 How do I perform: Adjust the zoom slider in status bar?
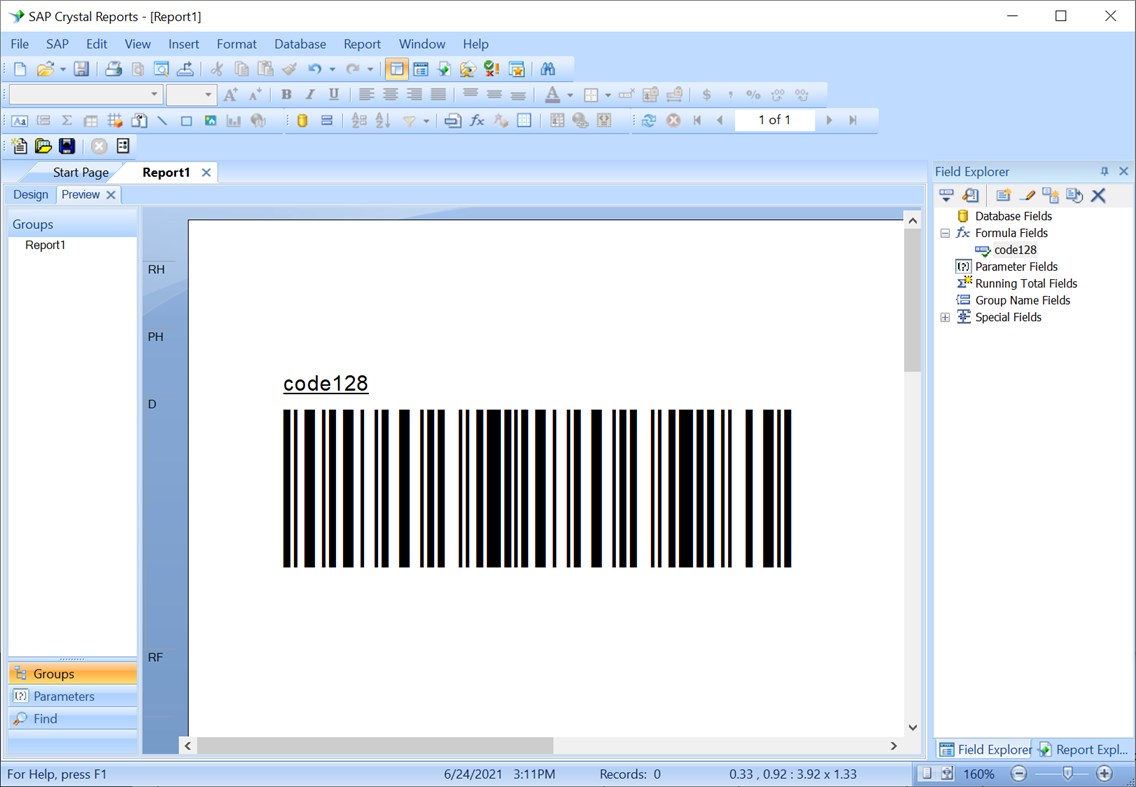(1069, 773)
